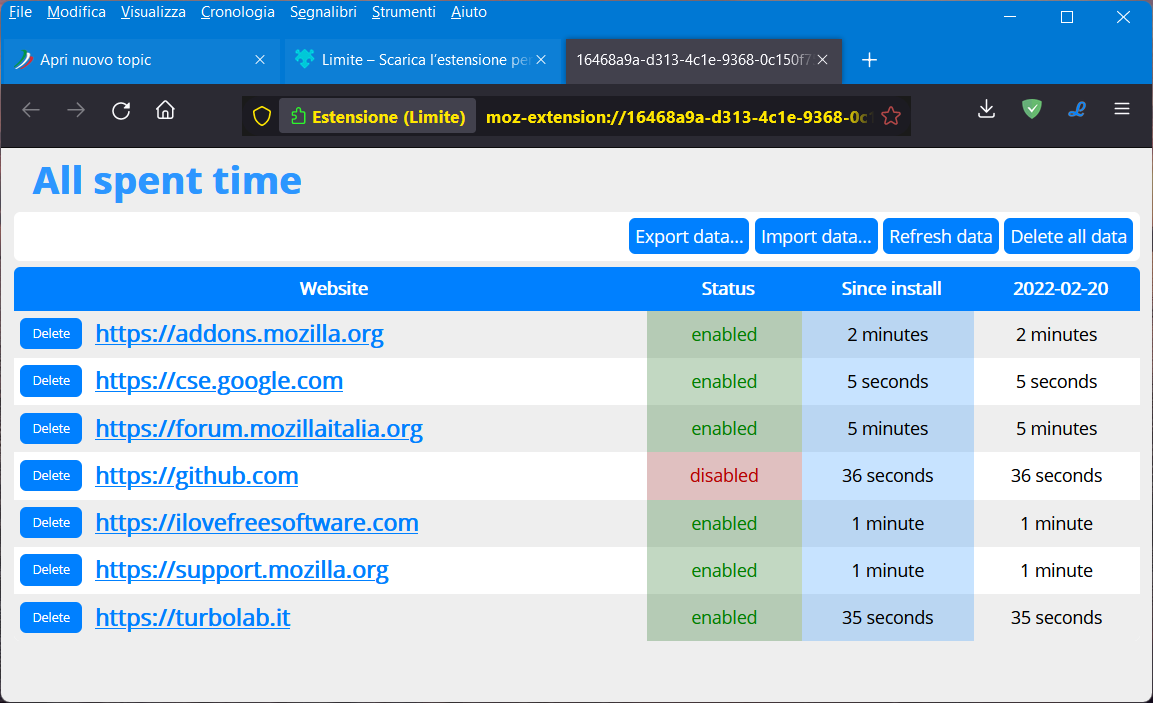Viewport: 1153px width, 703px height.
Task: Open the hamburger application menu
Action: (x=1121, y=110)
